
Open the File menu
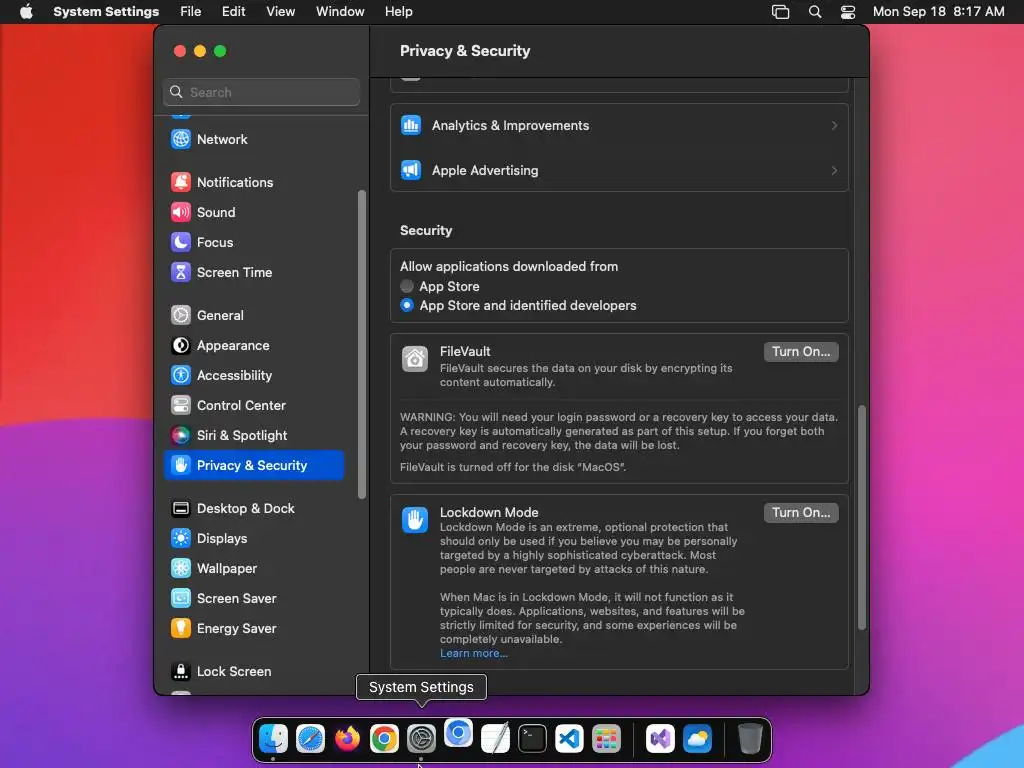(x=191, y=12)
